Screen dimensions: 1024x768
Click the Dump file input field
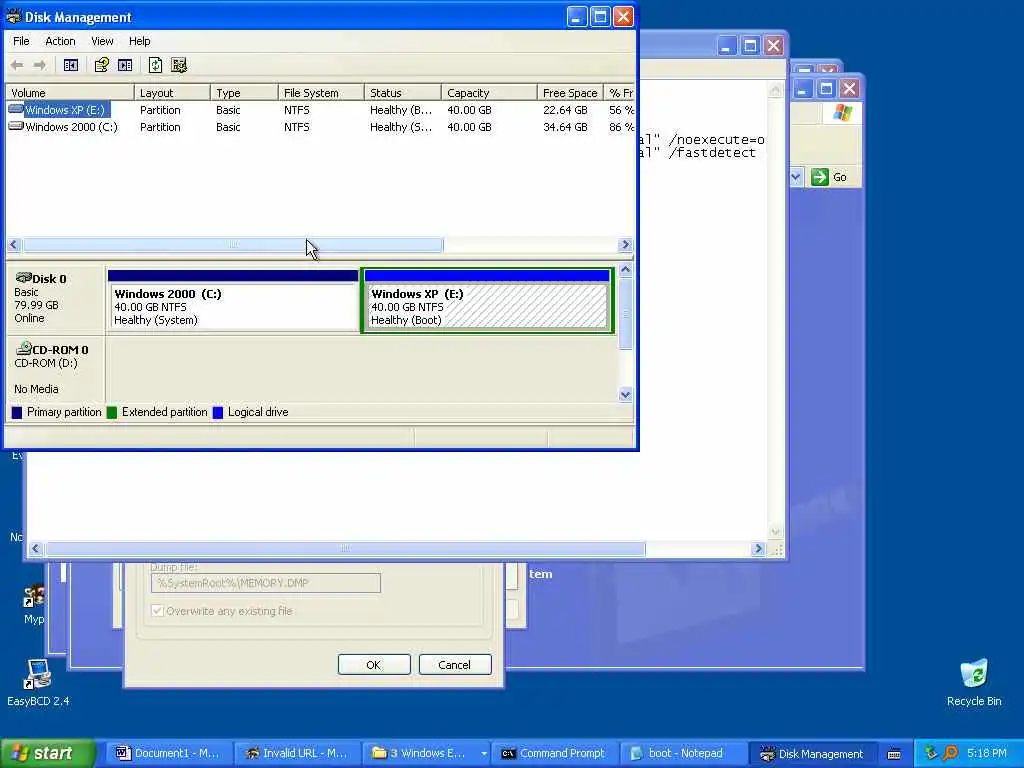[266, 583]
